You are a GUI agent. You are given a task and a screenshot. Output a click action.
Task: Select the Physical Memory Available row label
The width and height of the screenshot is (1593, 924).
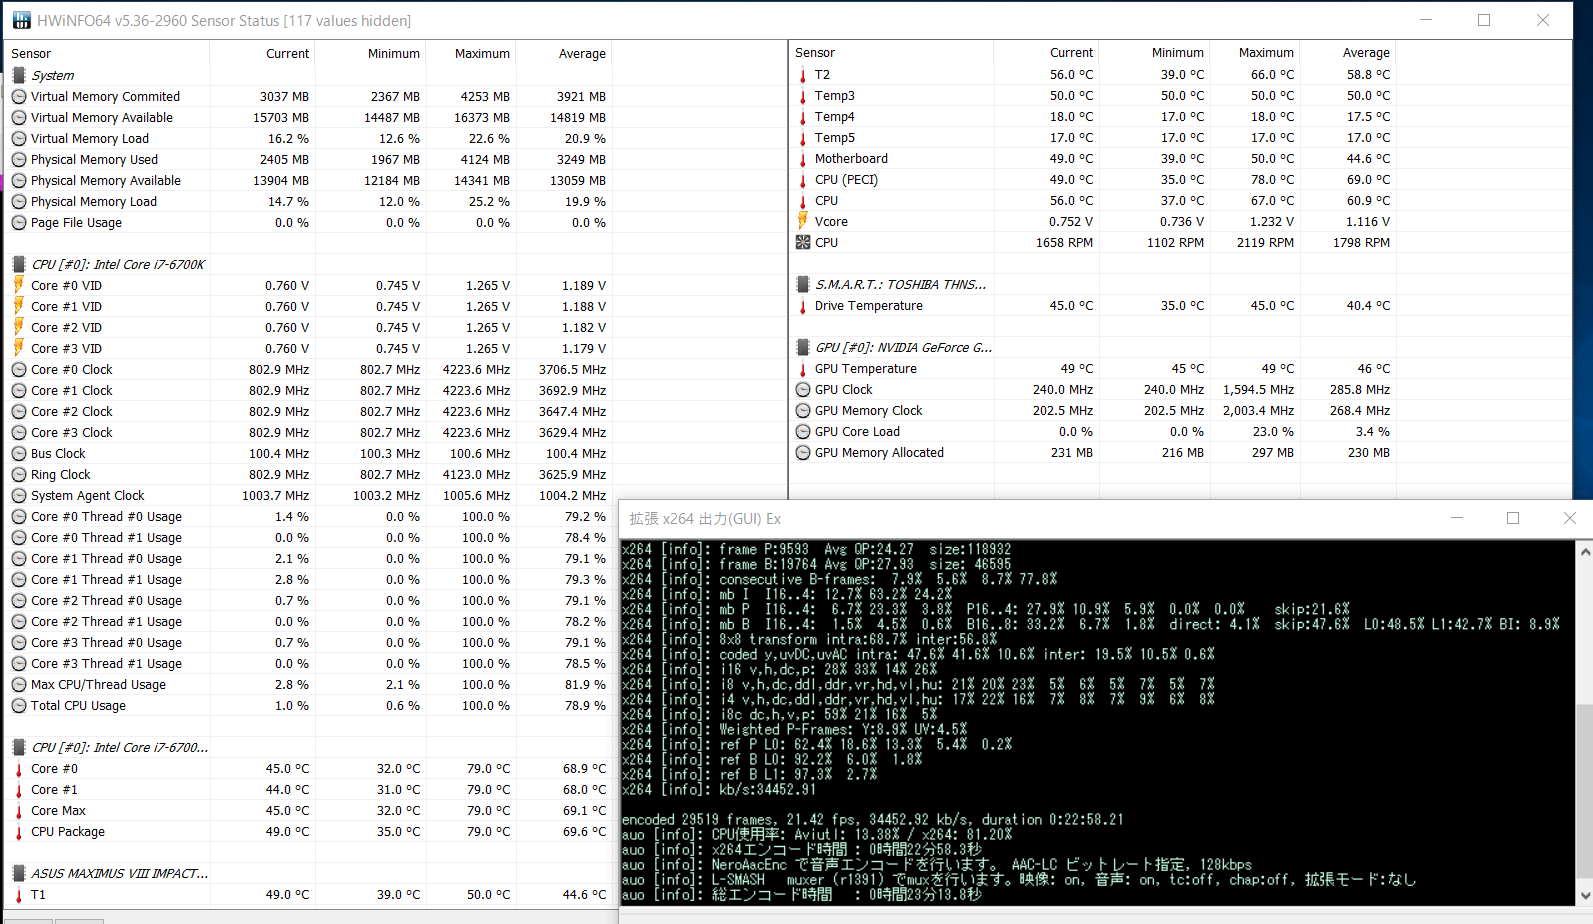tap(106, 180)
